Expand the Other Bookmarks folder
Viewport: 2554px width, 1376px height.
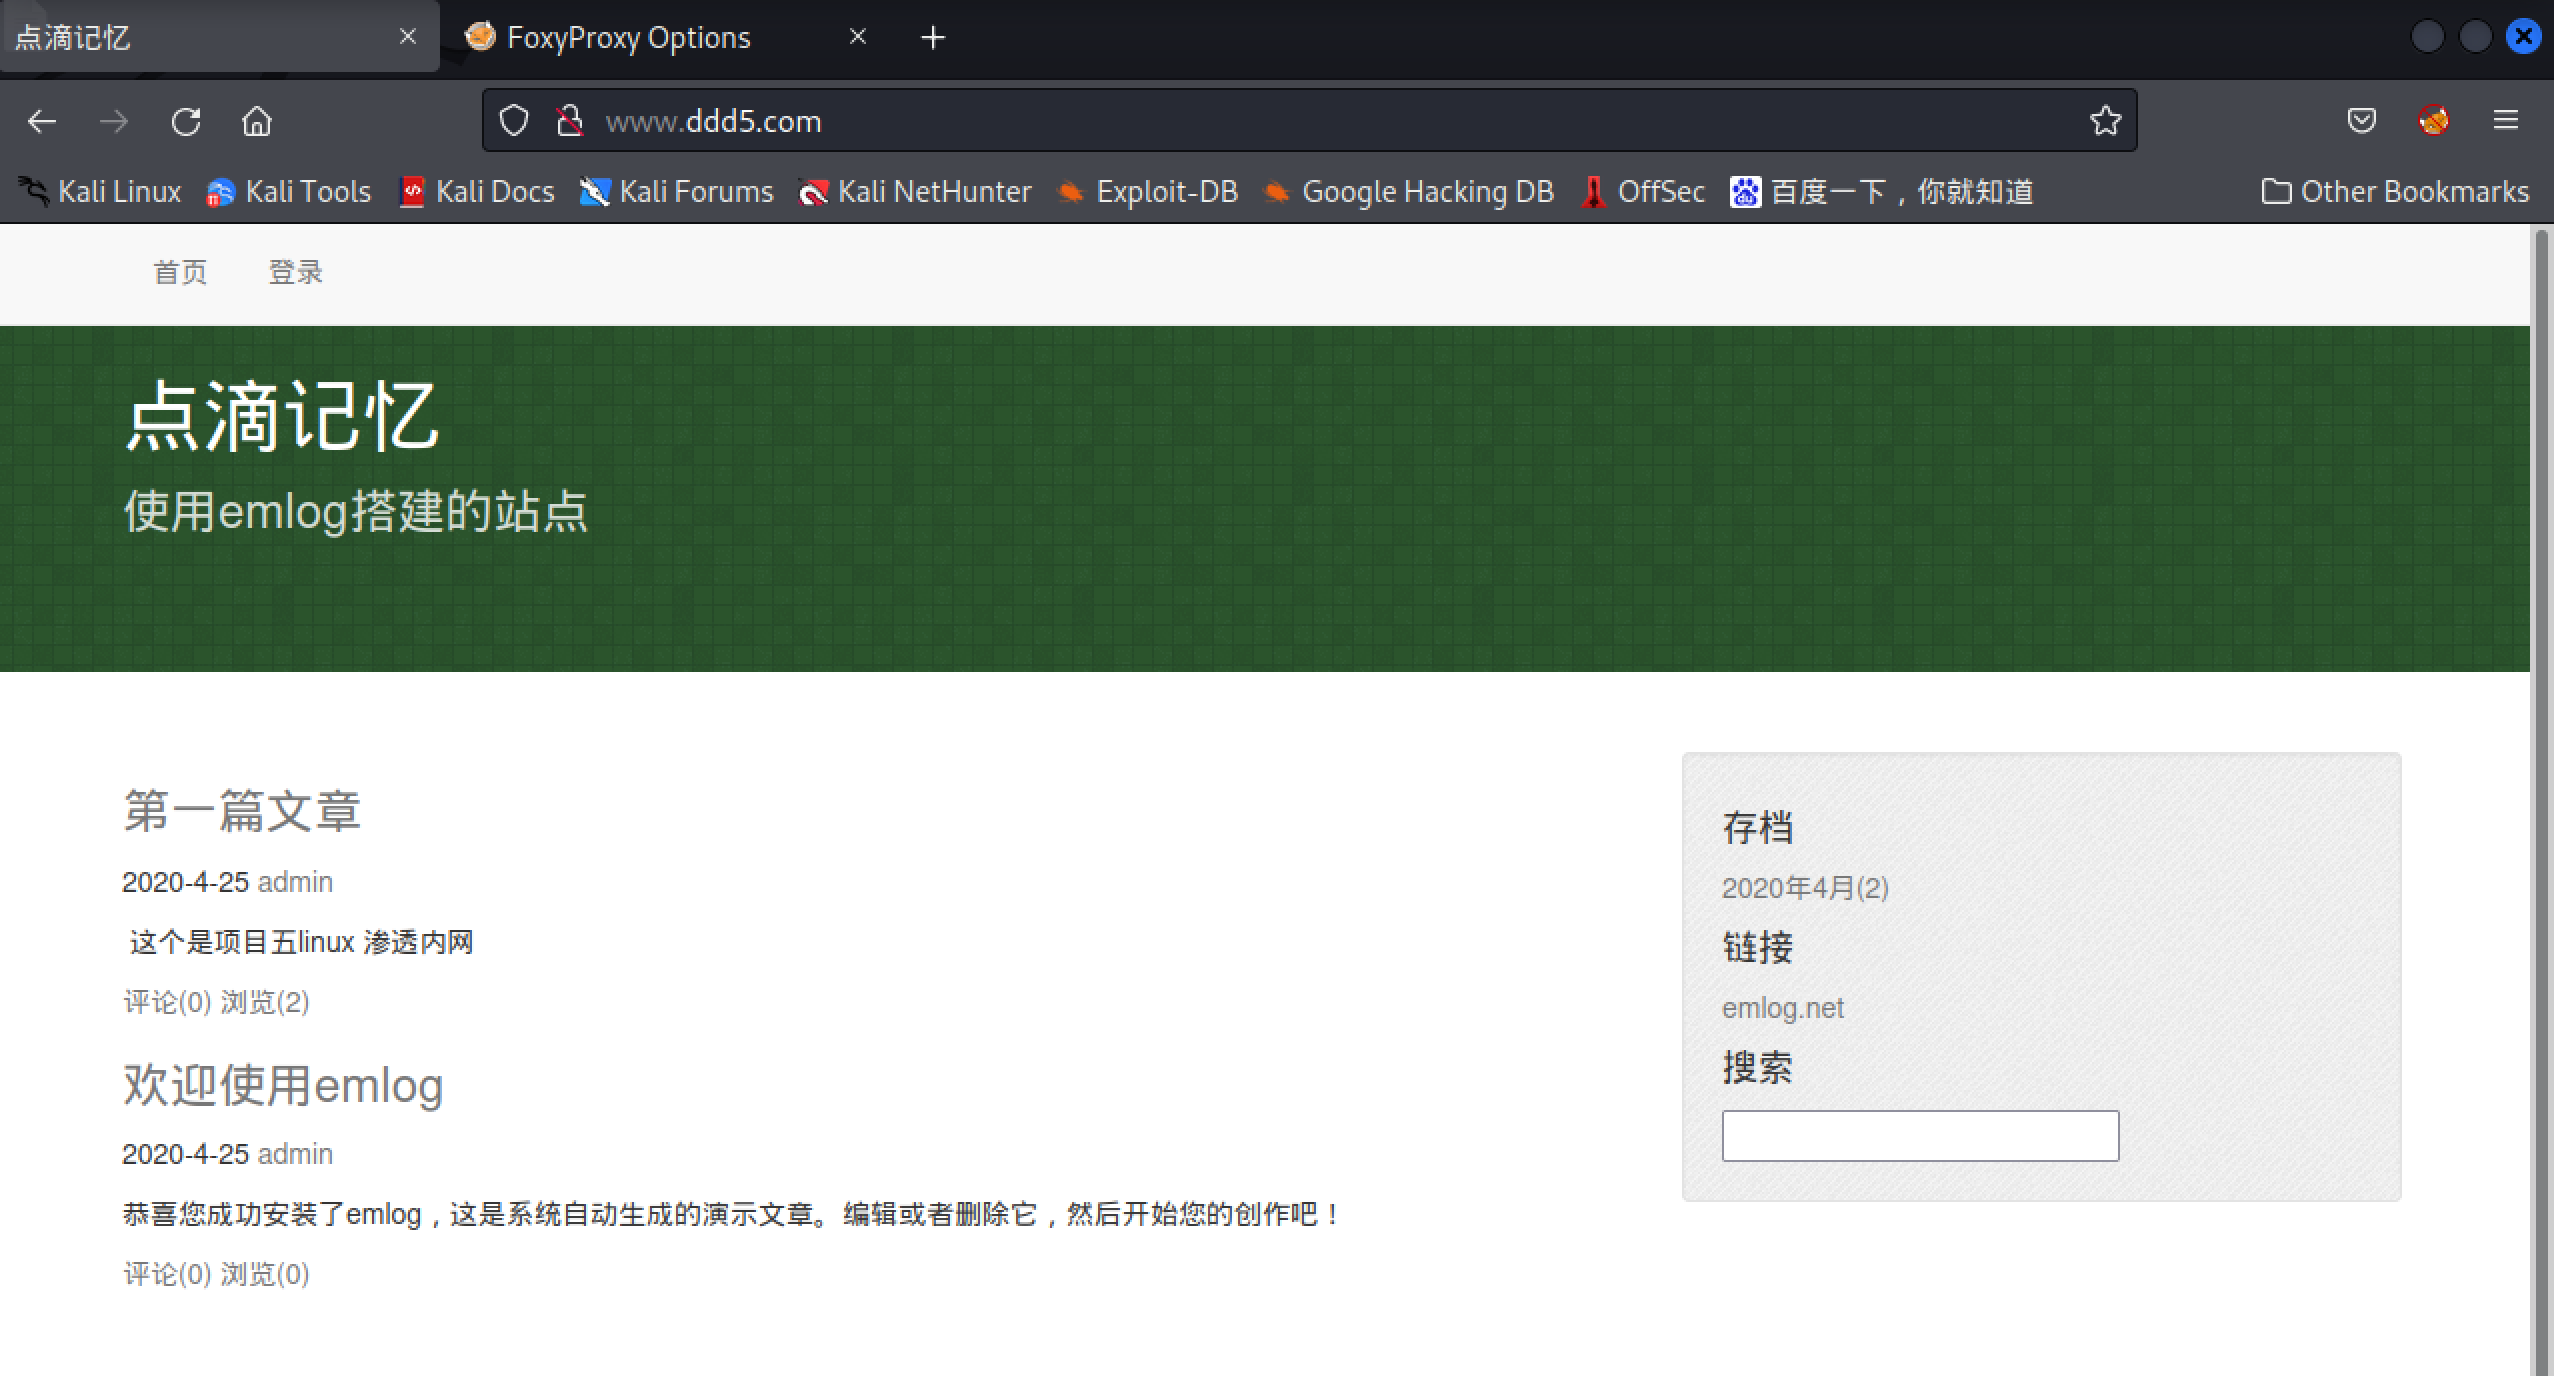tap(2395, 191)
